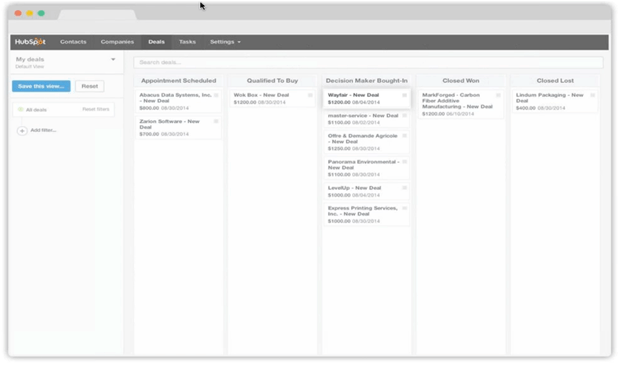This screenshot has width=621, height=367.
Task: Click the handle icon on Lindum Packaging card
Action: pos(593,95)
